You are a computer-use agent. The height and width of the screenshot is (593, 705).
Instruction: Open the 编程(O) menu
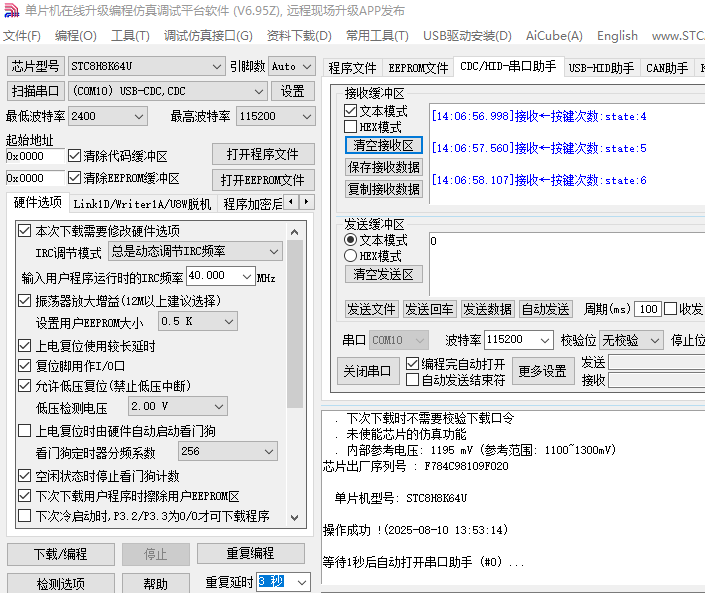click(76, 36)
